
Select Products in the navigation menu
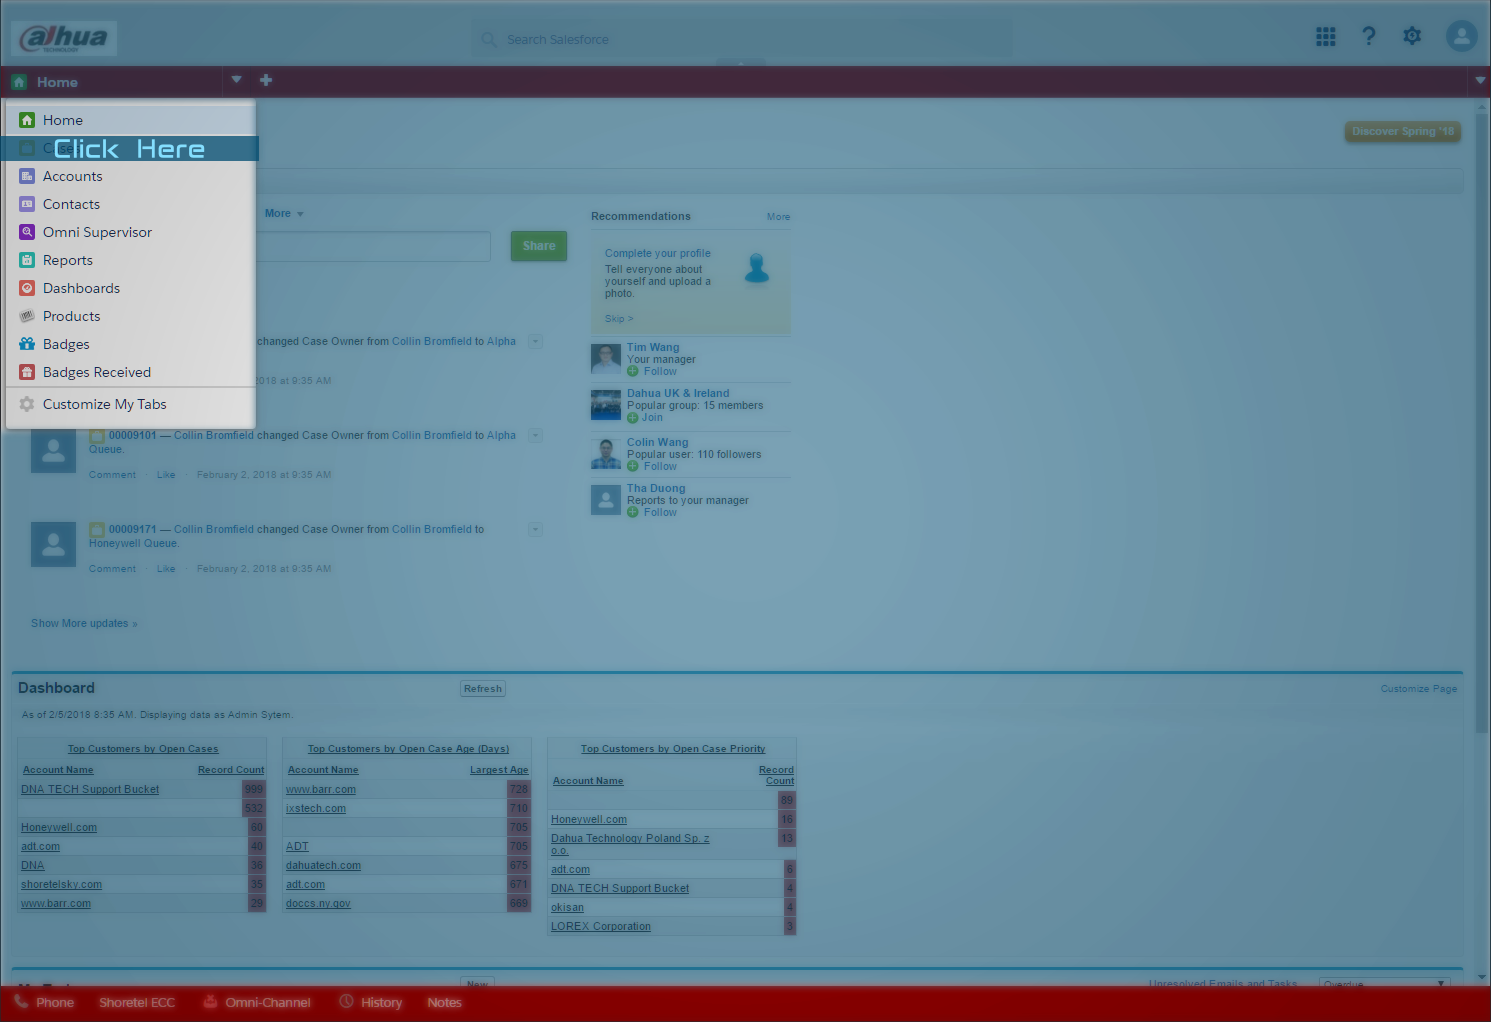(131, 316)
